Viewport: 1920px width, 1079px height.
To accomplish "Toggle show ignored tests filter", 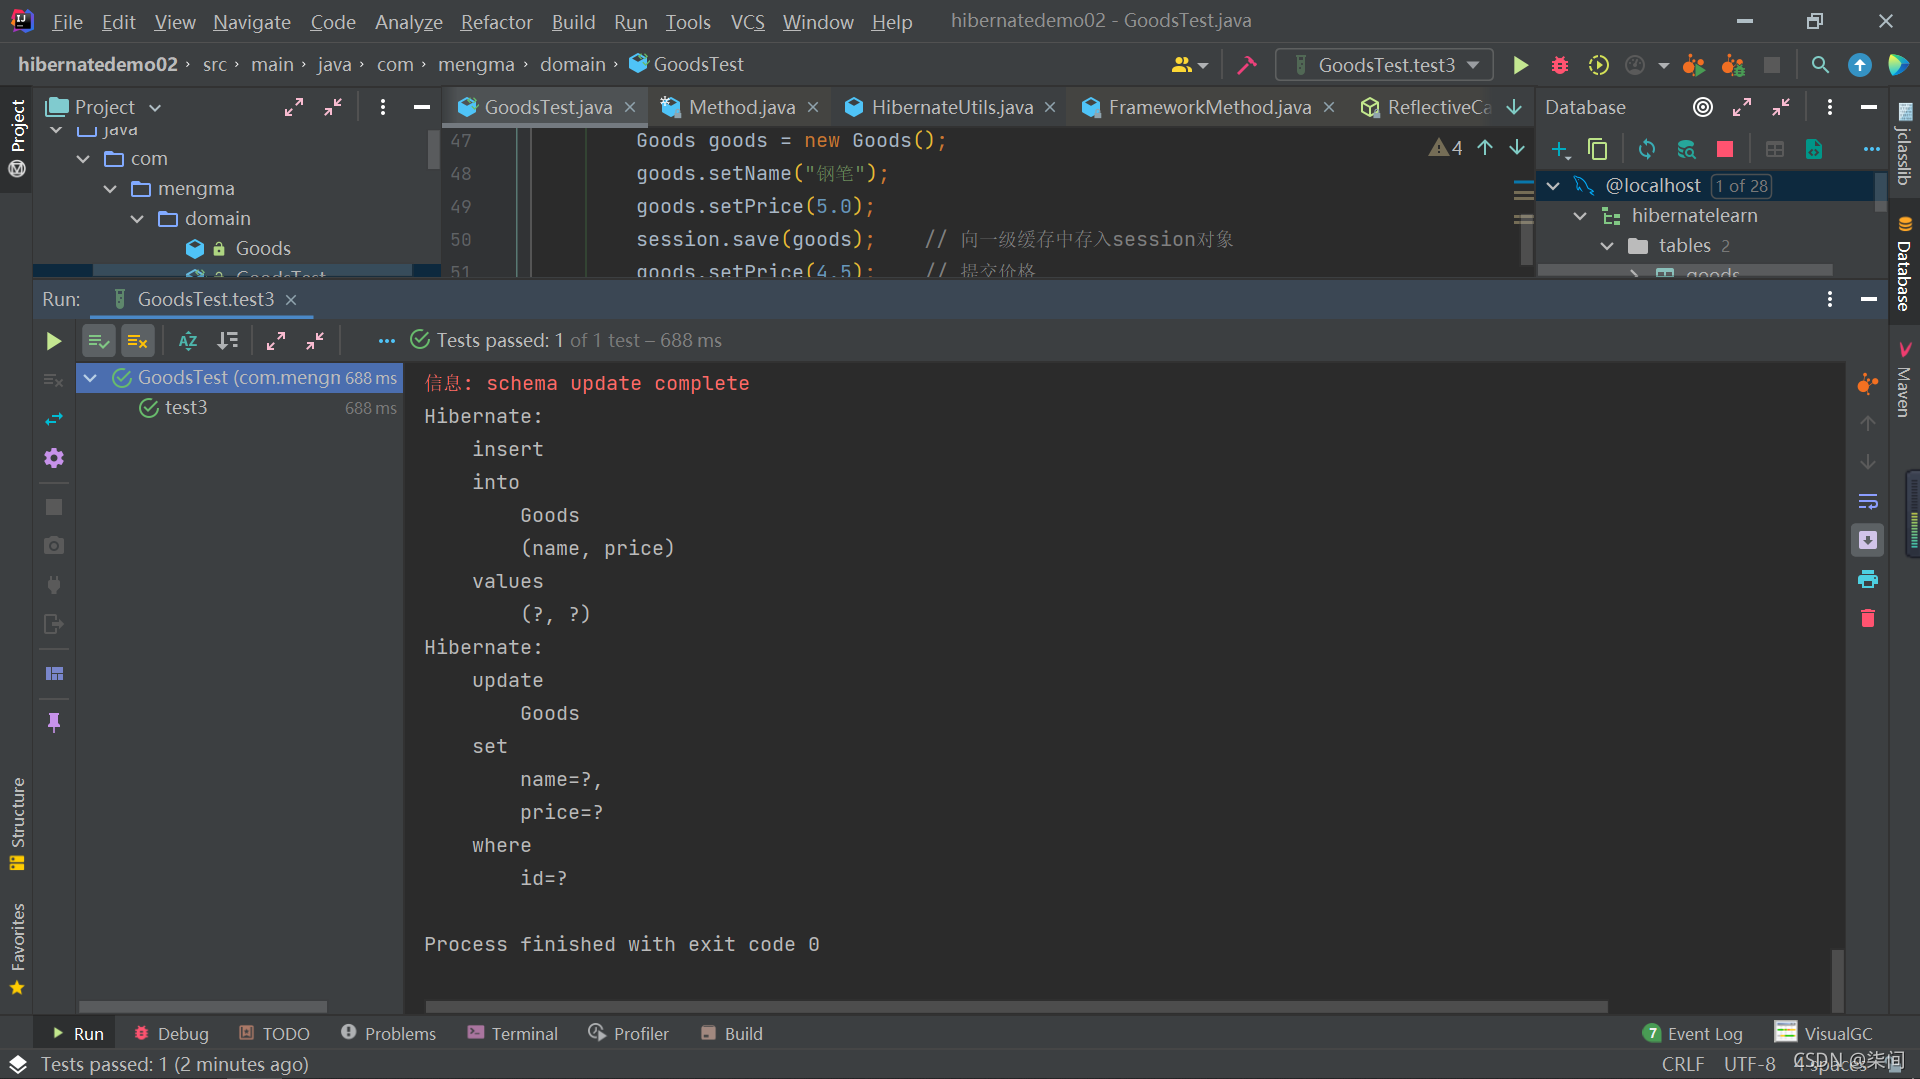I will [x=138, y=341].
